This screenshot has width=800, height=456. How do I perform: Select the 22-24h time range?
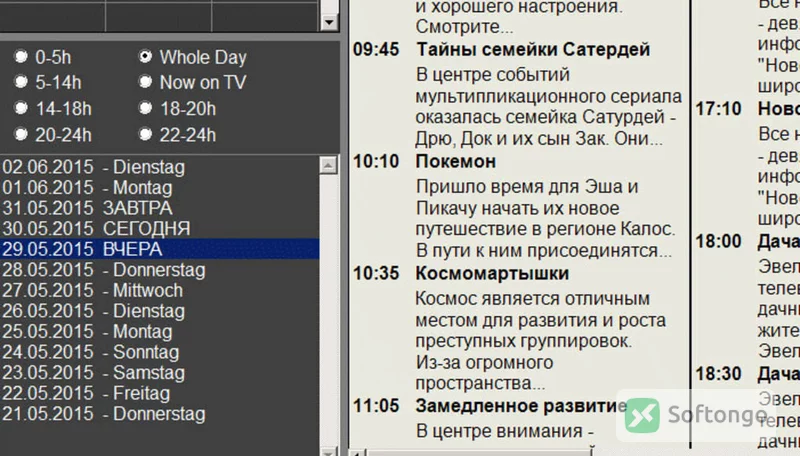(146, 134)
